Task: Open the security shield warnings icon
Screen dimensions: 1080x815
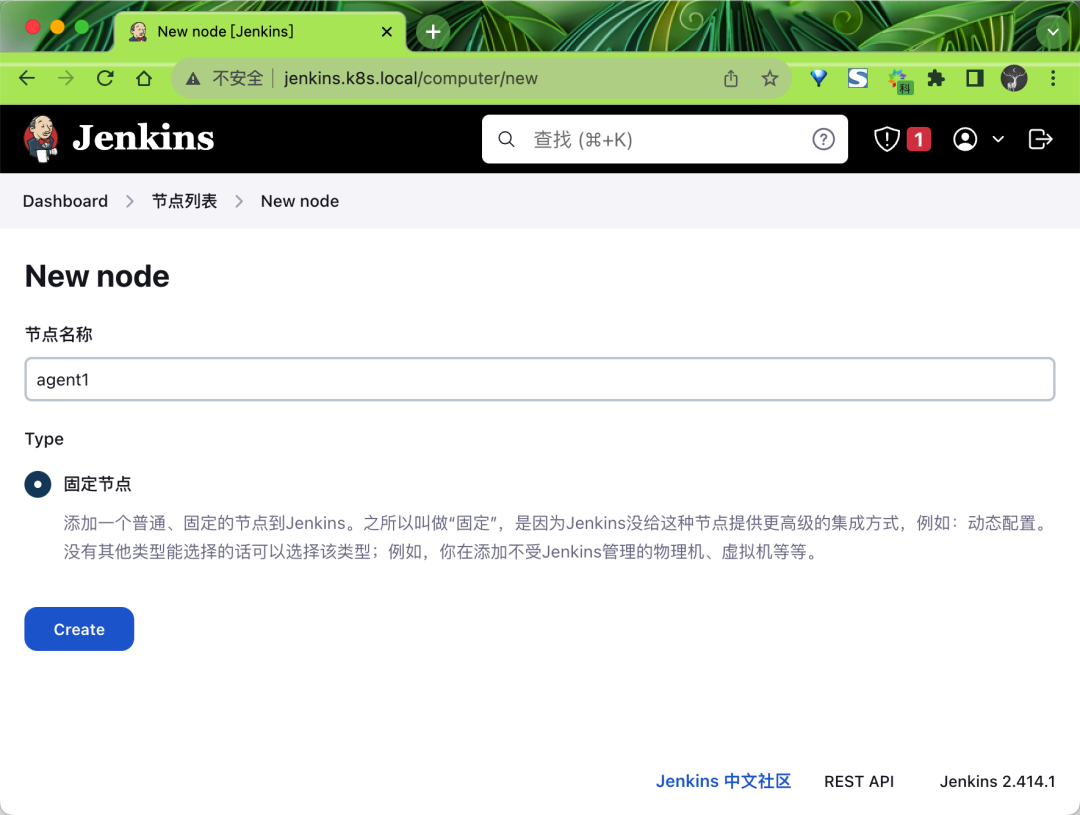Action: tap(886, 139)
